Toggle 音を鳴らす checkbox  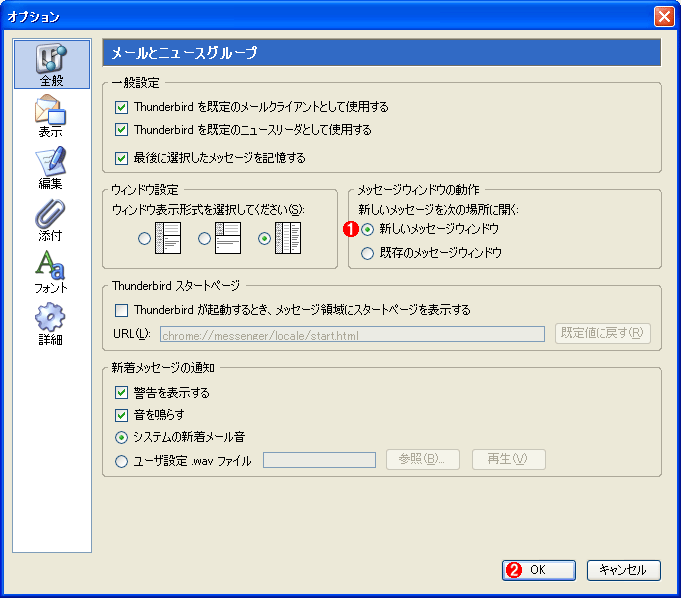(122, 415)
